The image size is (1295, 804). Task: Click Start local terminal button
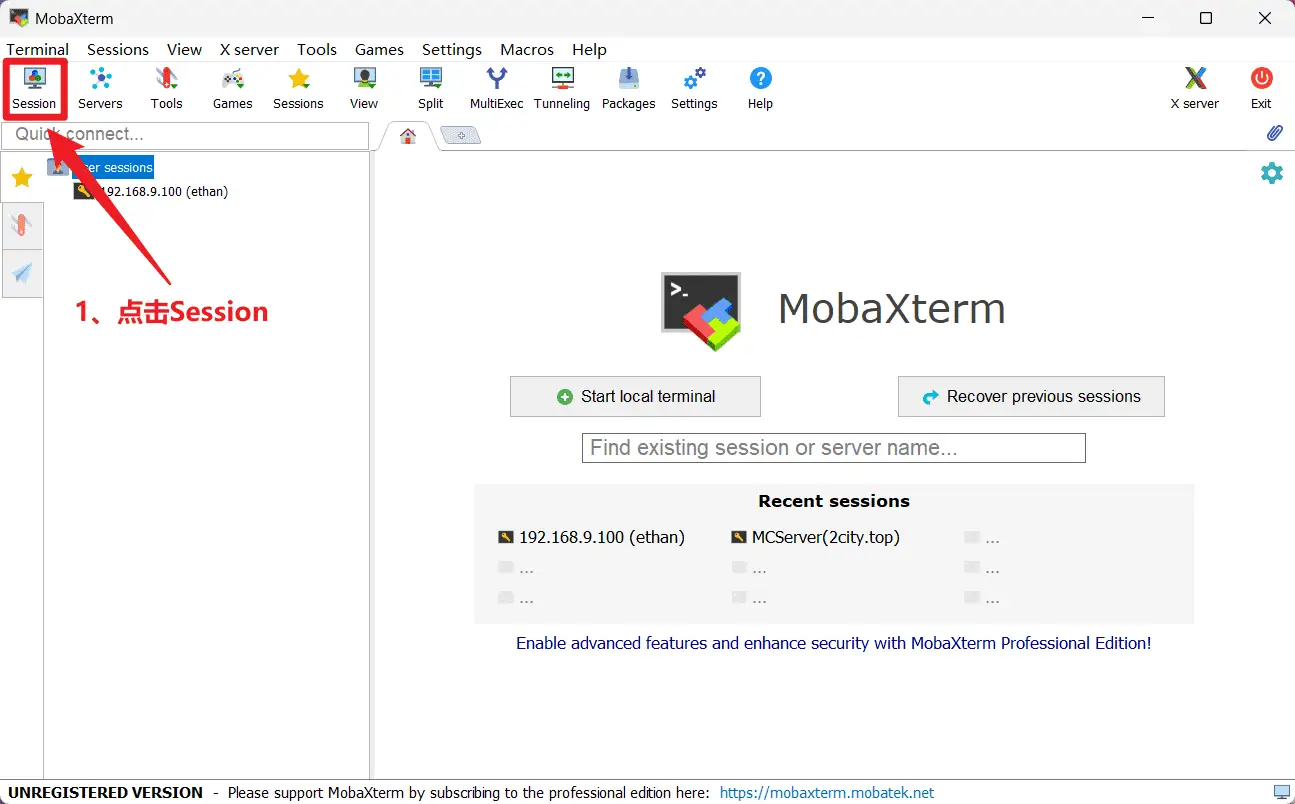point(635,396)
